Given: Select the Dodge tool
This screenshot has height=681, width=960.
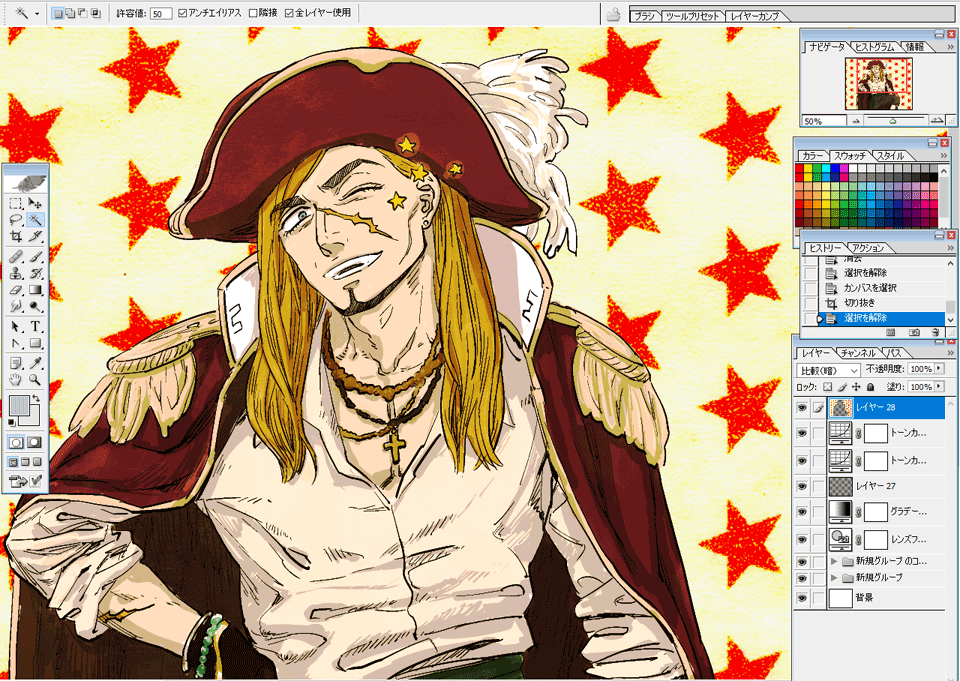Looking at the screenshot, I should tap(35, 306).
